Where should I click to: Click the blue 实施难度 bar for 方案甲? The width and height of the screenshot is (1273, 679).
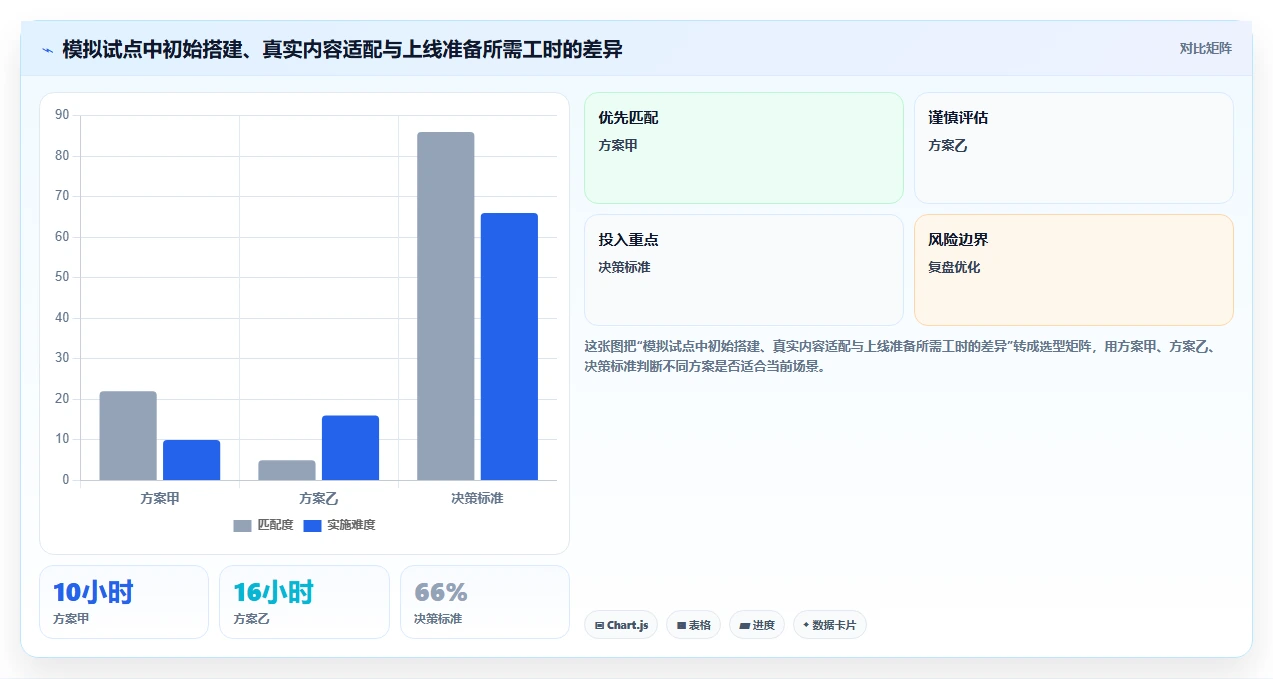tap(191, 460)
